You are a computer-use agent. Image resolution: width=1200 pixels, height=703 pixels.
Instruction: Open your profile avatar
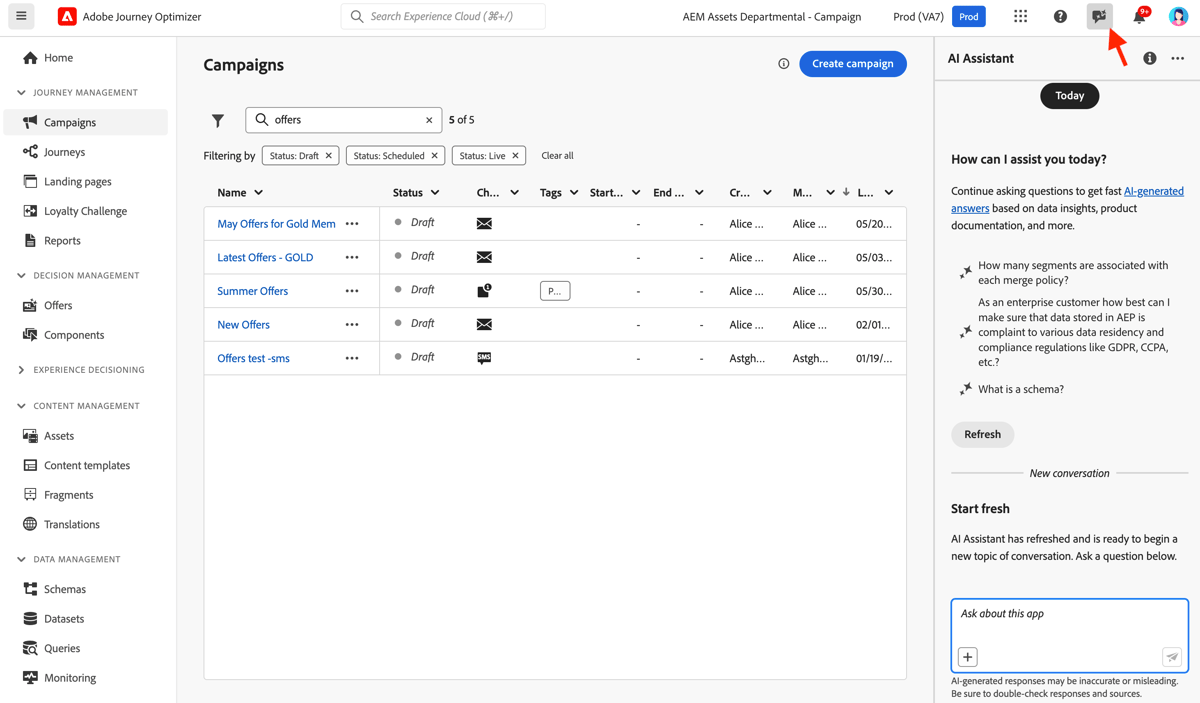coord(1178,16)
